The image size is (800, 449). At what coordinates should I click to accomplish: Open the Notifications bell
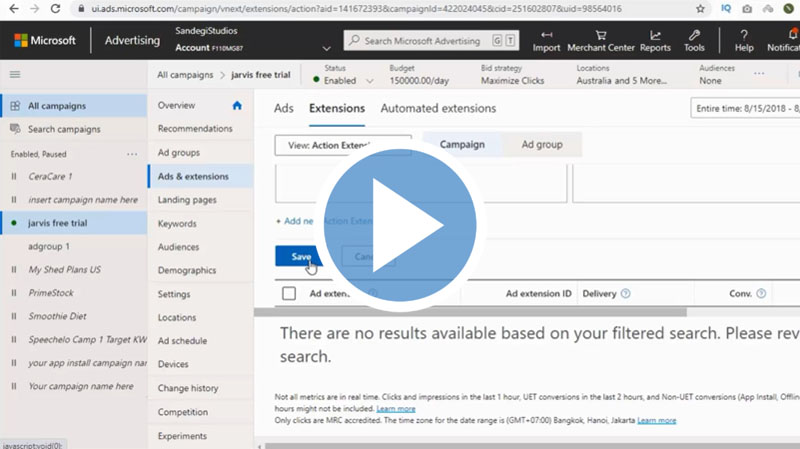point(792,35)
